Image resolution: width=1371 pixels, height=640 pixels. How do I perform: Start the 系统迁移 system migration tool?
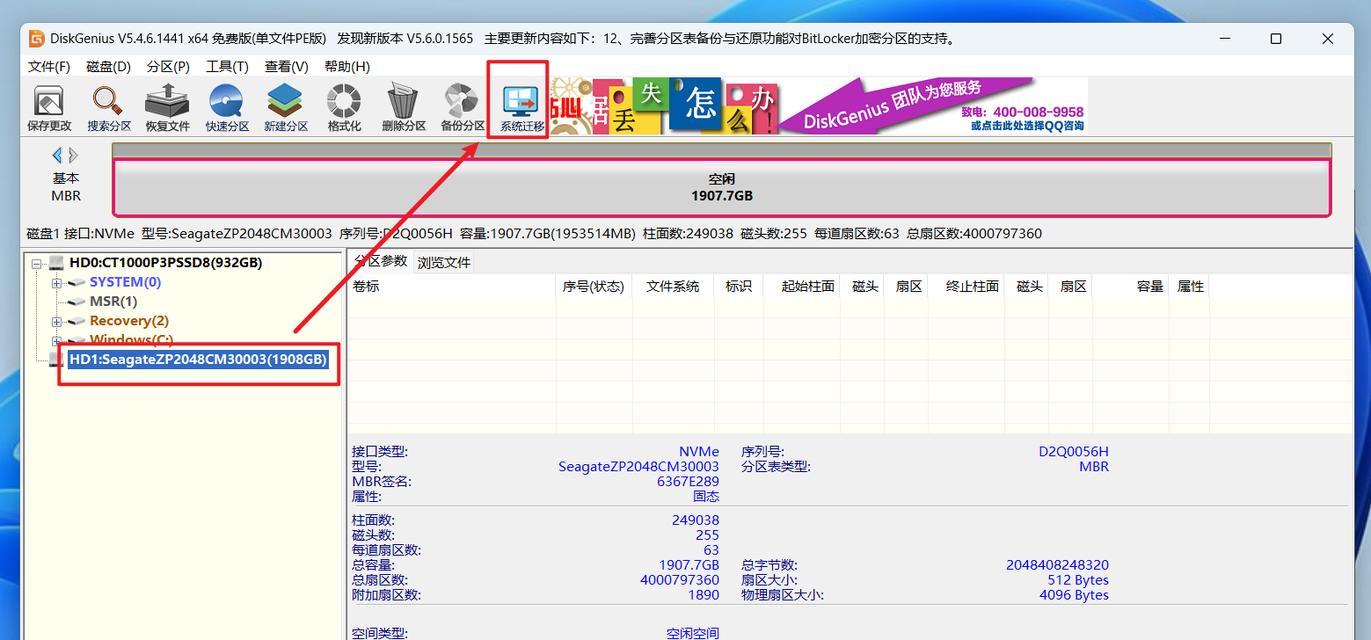point(521,108)
